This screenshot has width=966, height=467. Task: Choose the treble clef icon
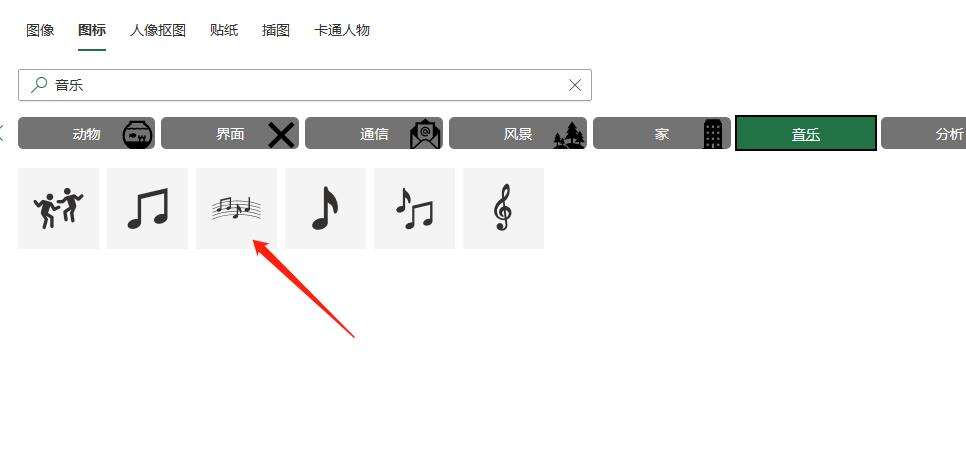(x=503, y=208)
